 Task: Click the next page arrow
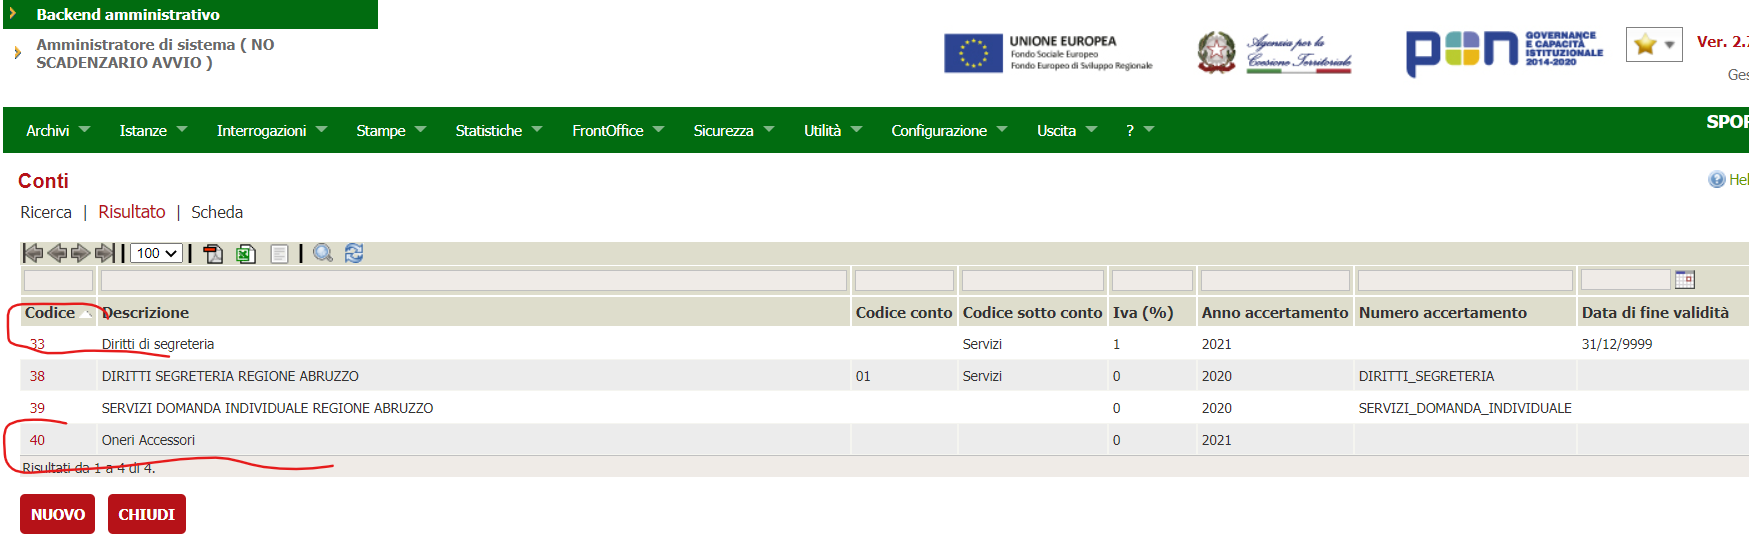point(81,253)
